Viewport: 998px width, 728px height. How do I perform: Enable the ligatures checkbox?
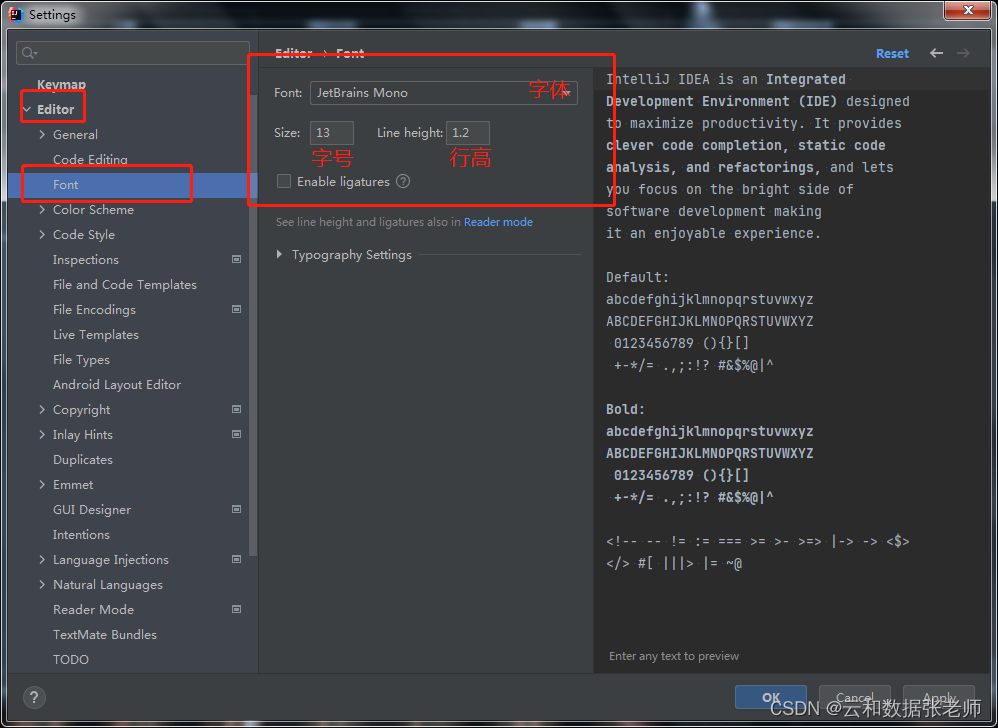[x=284, y=181]
